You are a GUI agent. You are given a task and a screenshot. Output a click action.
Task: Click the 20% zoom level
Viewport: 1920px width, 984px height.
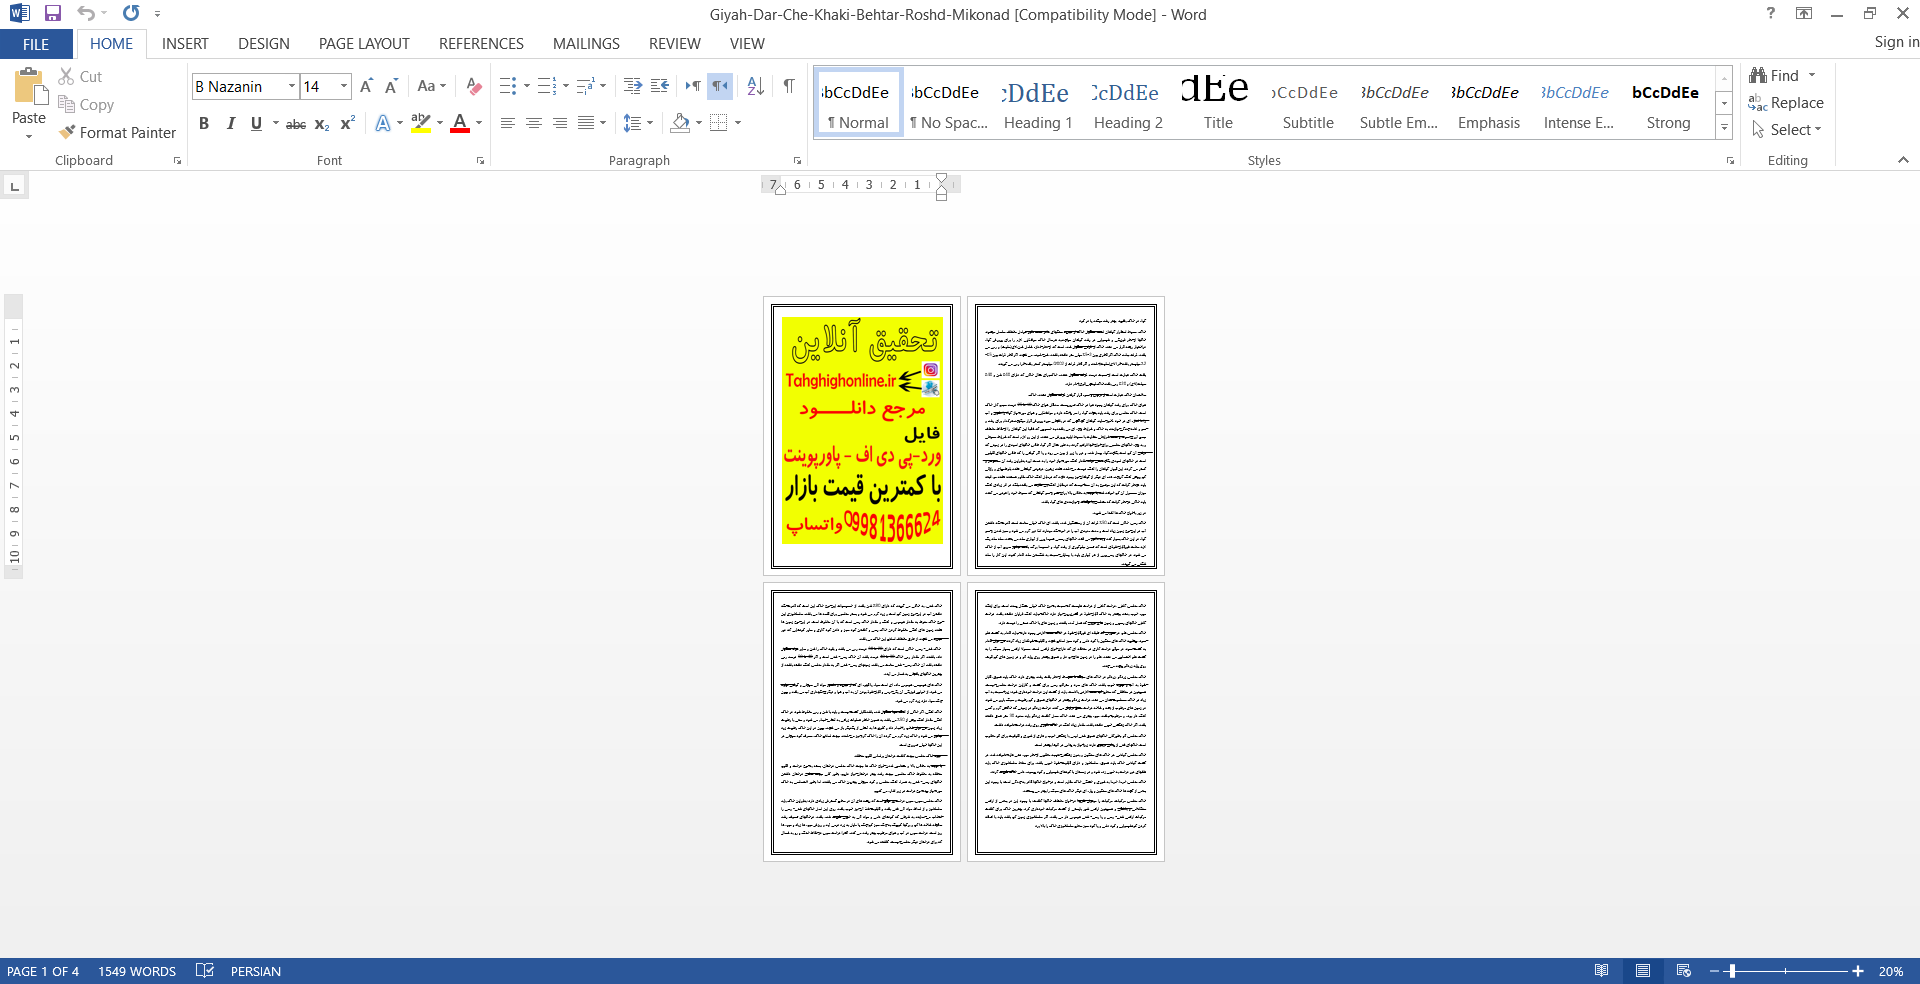[x=1891, y=971]
